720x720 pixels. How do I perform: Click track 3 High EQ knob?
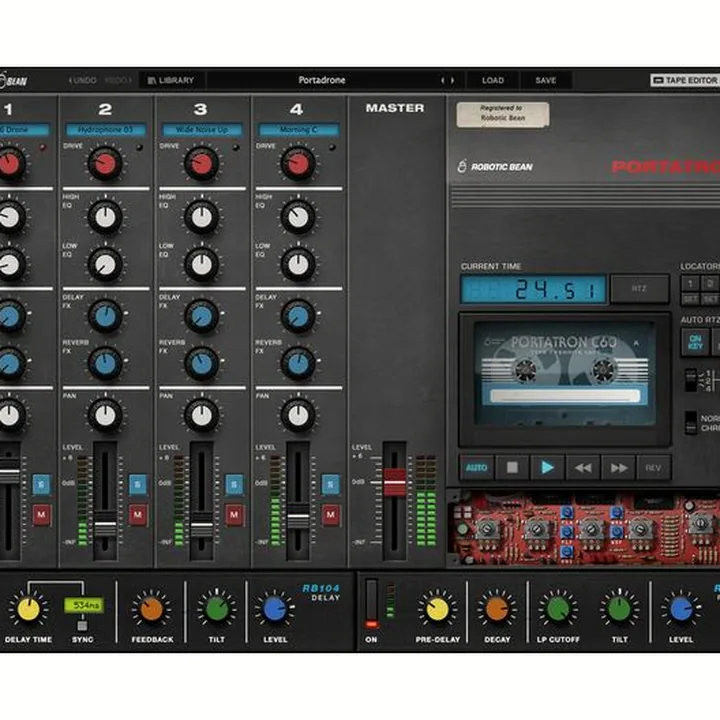pyautogui.click(x=202, y=217)
